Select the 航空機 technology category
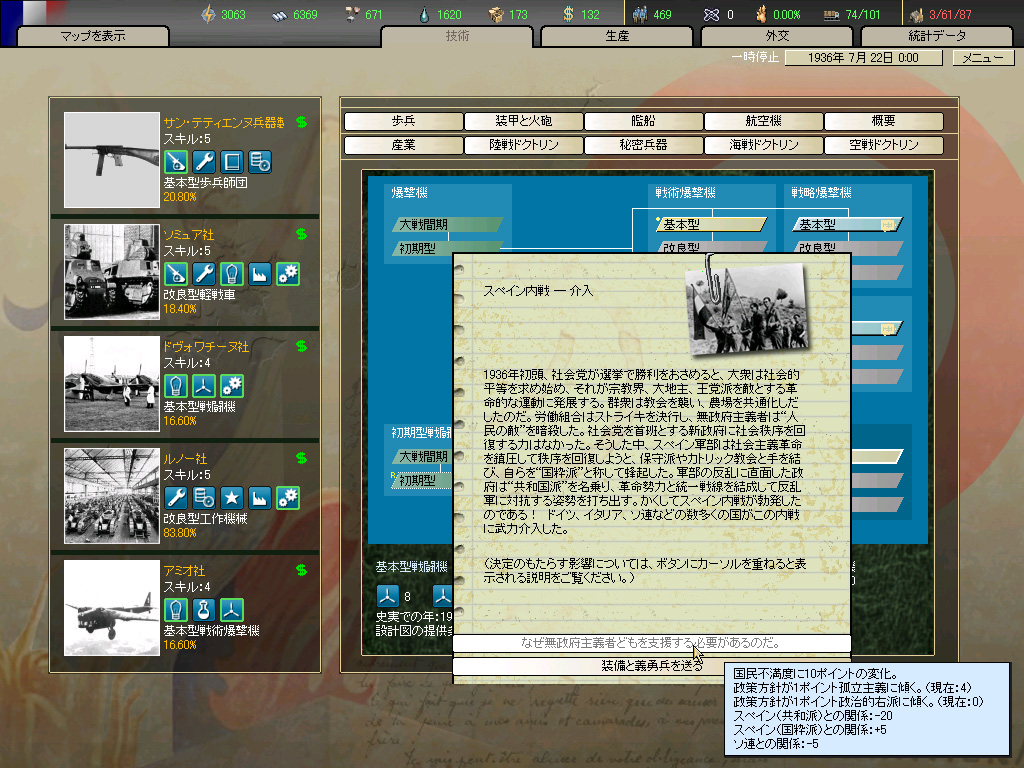This screenshot has width=1024, height=768. point(763,121)
